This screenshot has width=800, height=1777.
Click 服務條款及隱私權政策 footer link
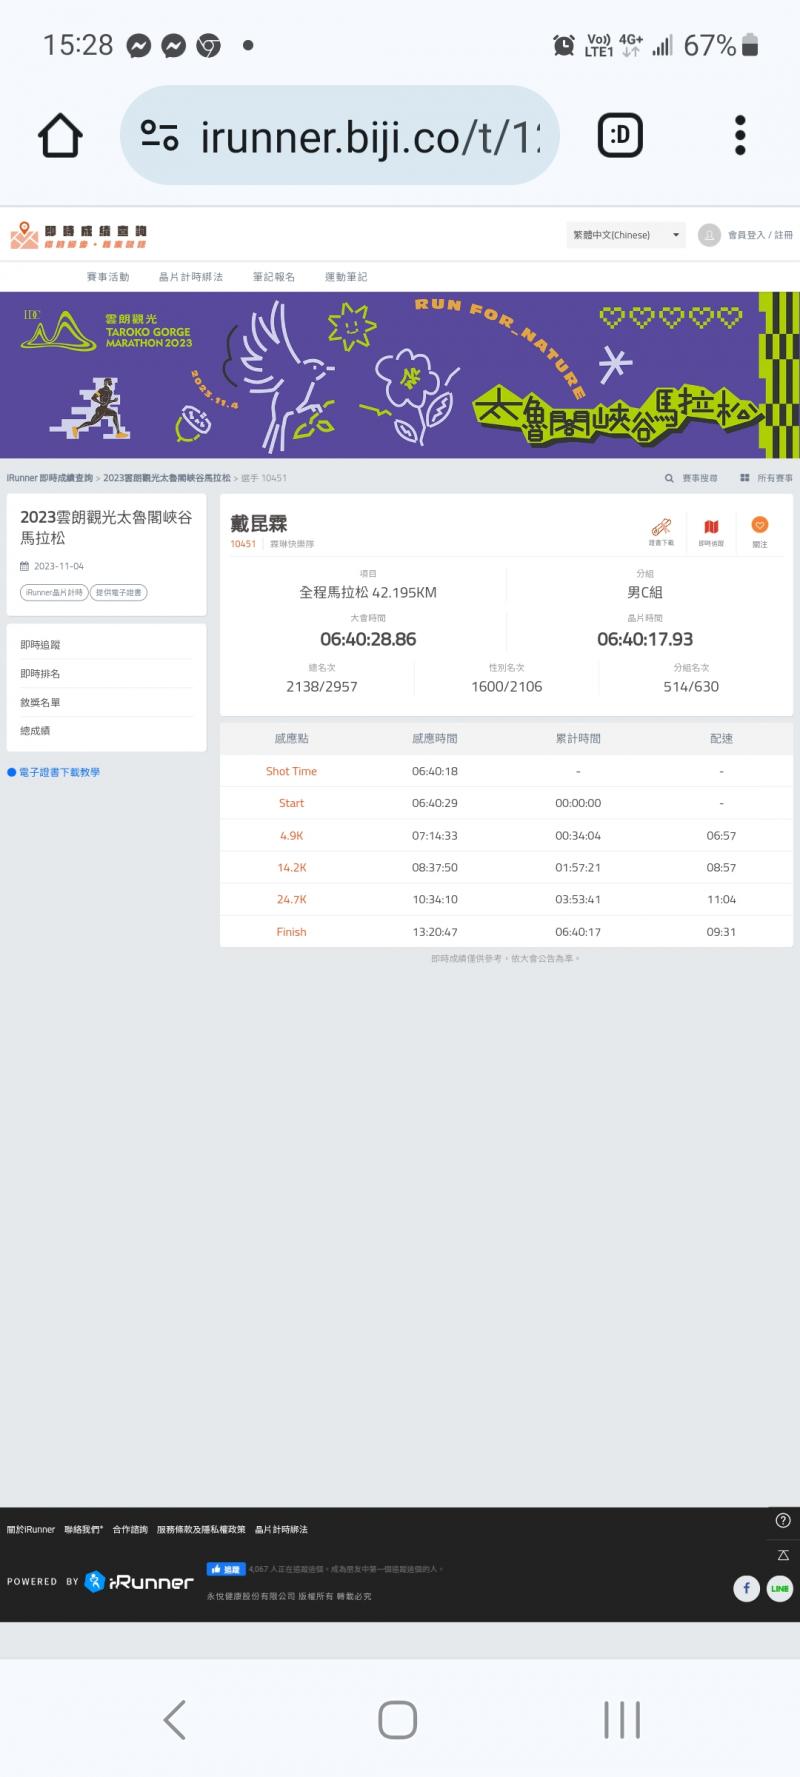click(x=201, y=1529)
